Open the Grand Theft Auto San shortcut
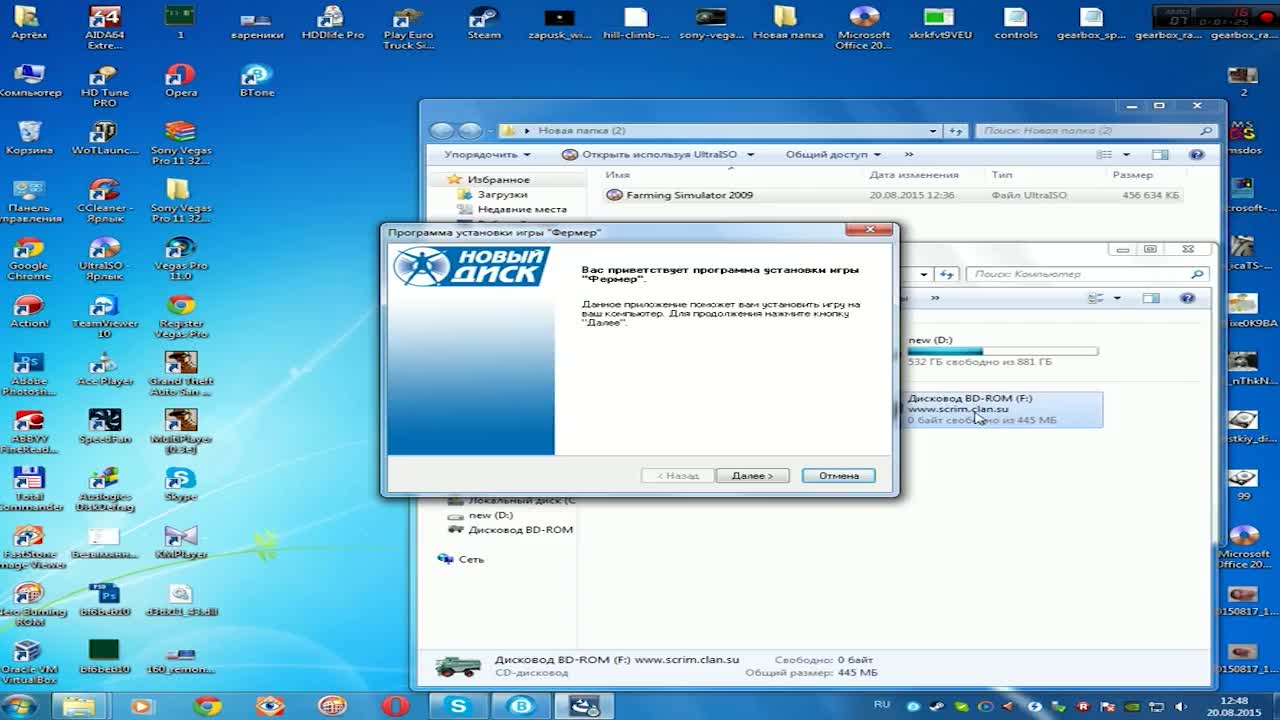This screenshot has height=720, width=1280. click(x=181, y=374)
